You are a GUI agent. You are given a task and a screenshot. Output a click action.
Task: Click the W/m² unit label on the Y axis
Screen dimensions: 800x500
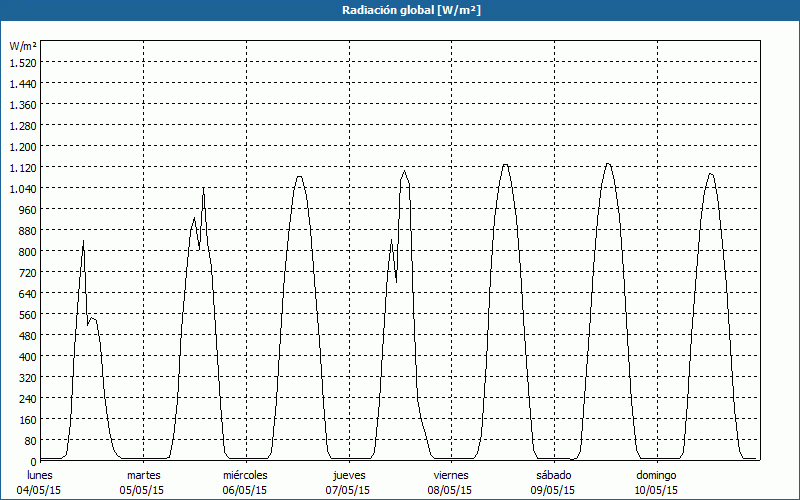point(23,47)
